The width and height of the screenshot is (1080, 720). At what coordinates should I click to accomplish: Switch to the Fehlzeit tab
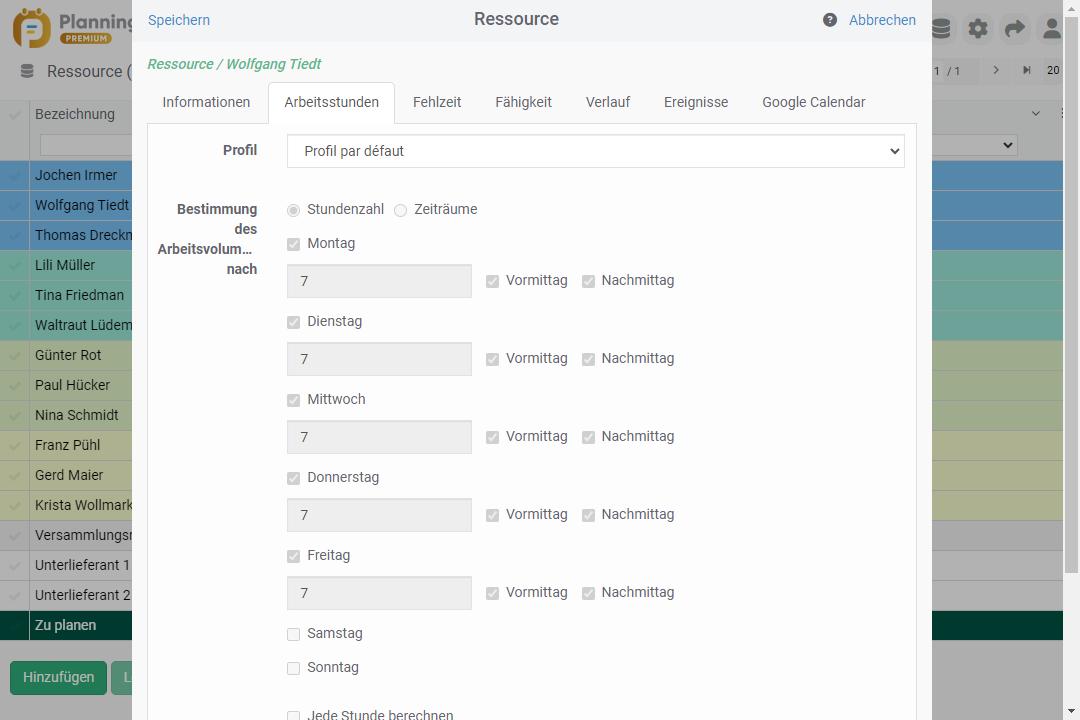437,102
